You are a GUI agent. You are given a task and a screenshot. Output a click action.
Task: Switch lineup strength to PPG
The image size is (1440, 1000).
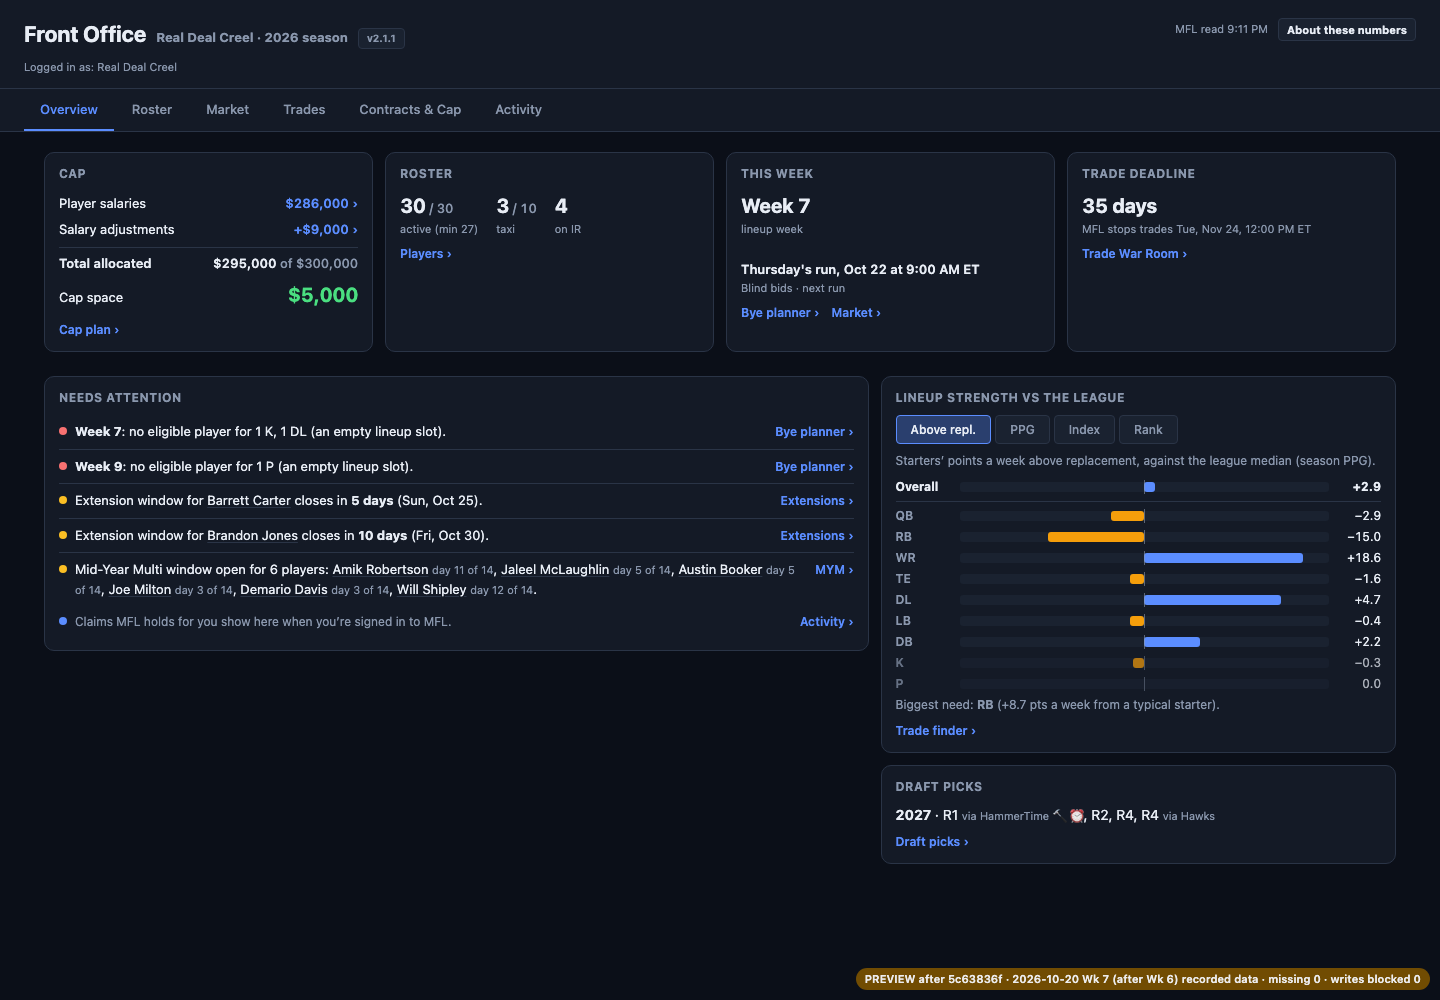(x=1022, y=430)
